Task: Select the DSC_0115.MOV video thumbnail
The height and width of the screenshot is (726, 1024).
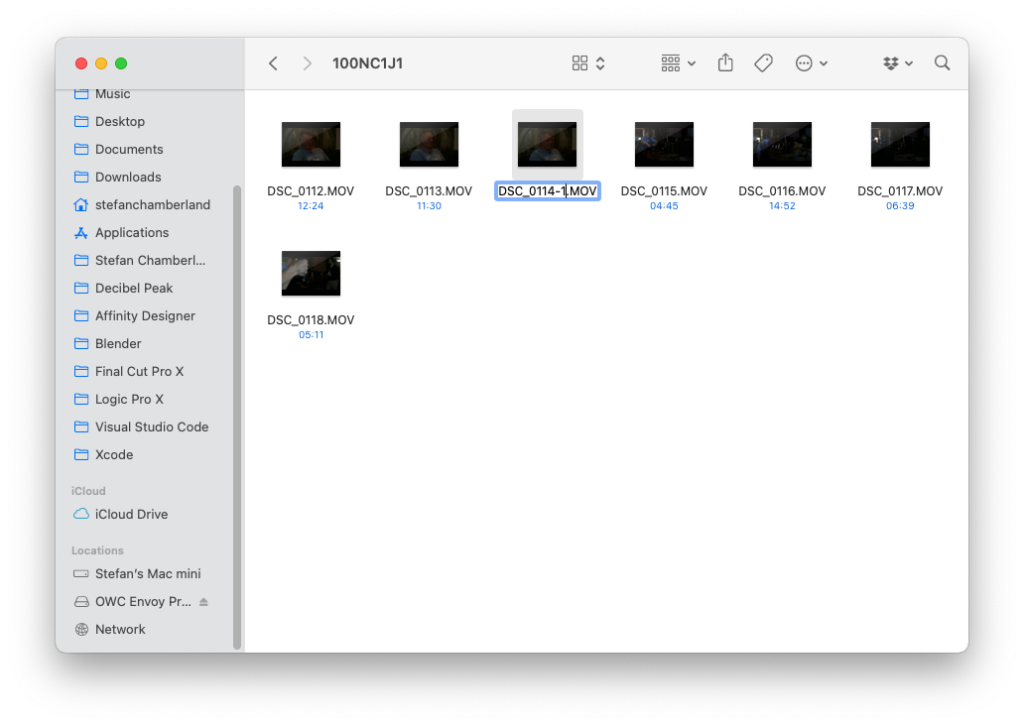Action: point(664,144)
